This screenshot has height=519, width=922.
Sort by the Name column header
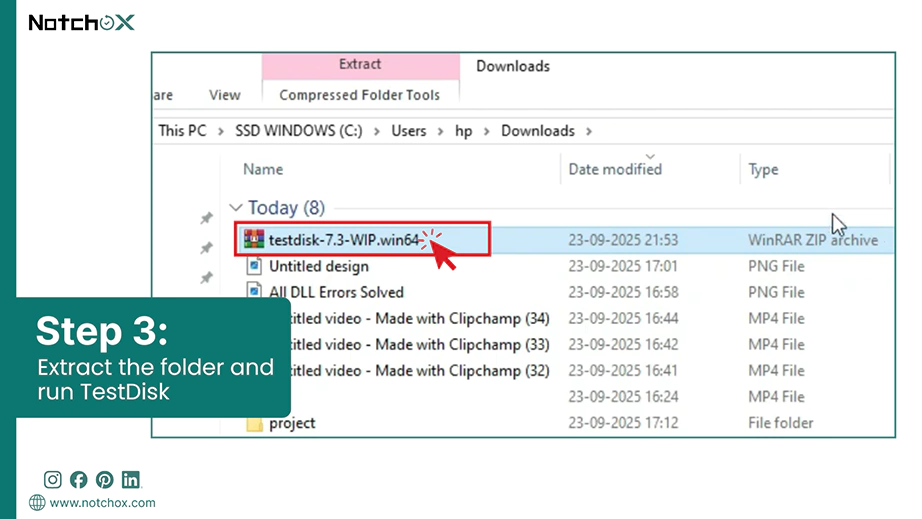[x=263, y=169]
